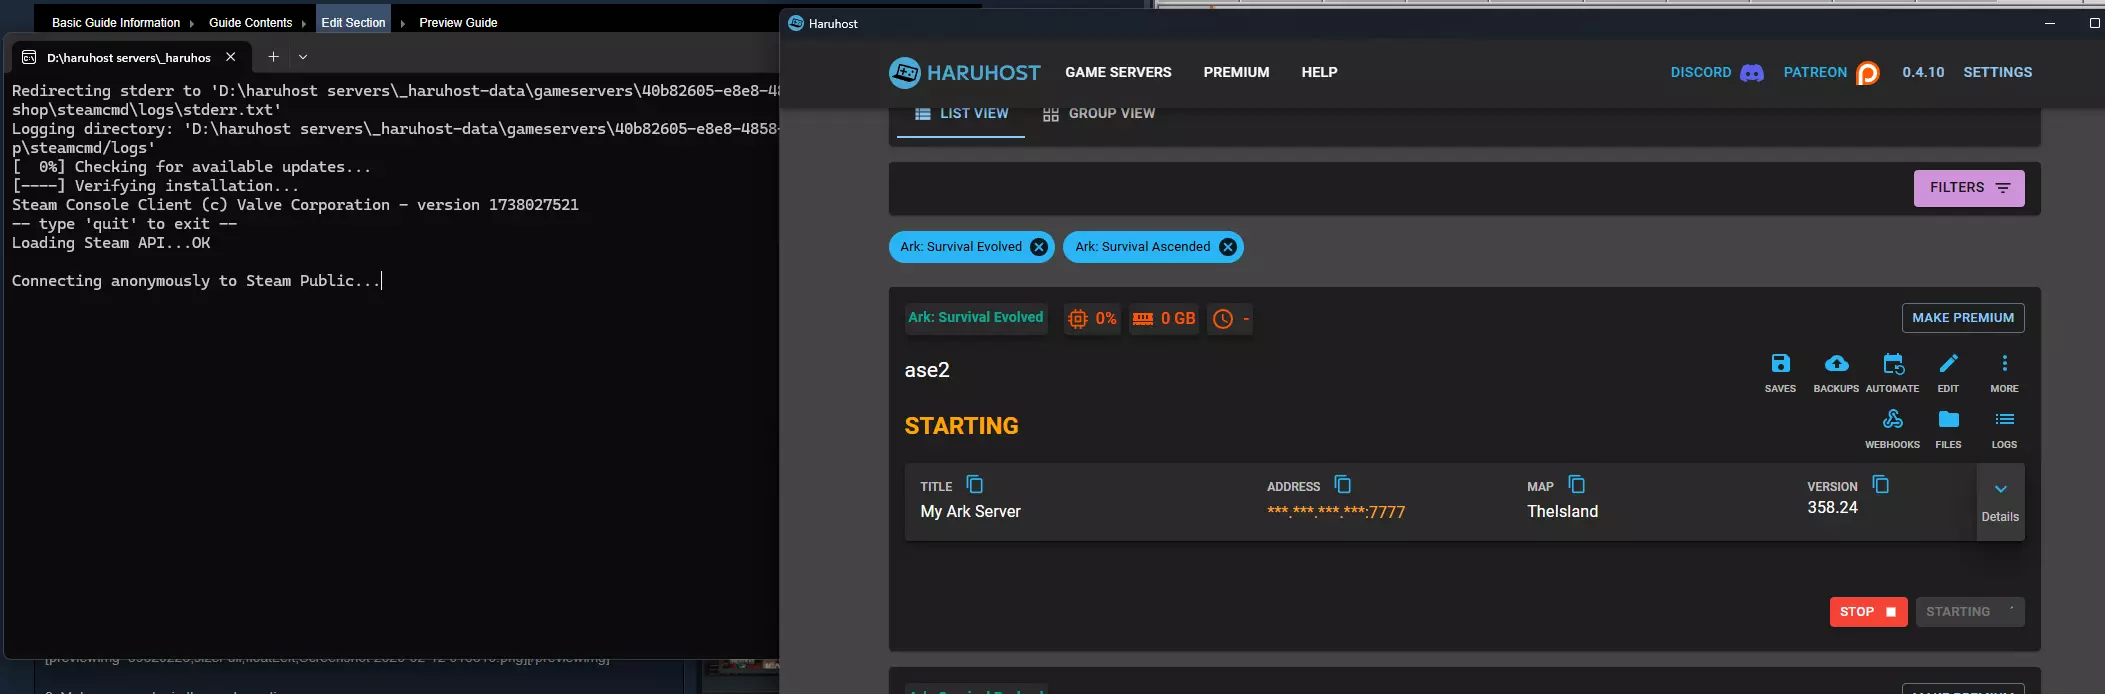The width and height of the screenshot is (2105, 694).
Task: Copy the Version value
Action: click(x=1881, y=485)
